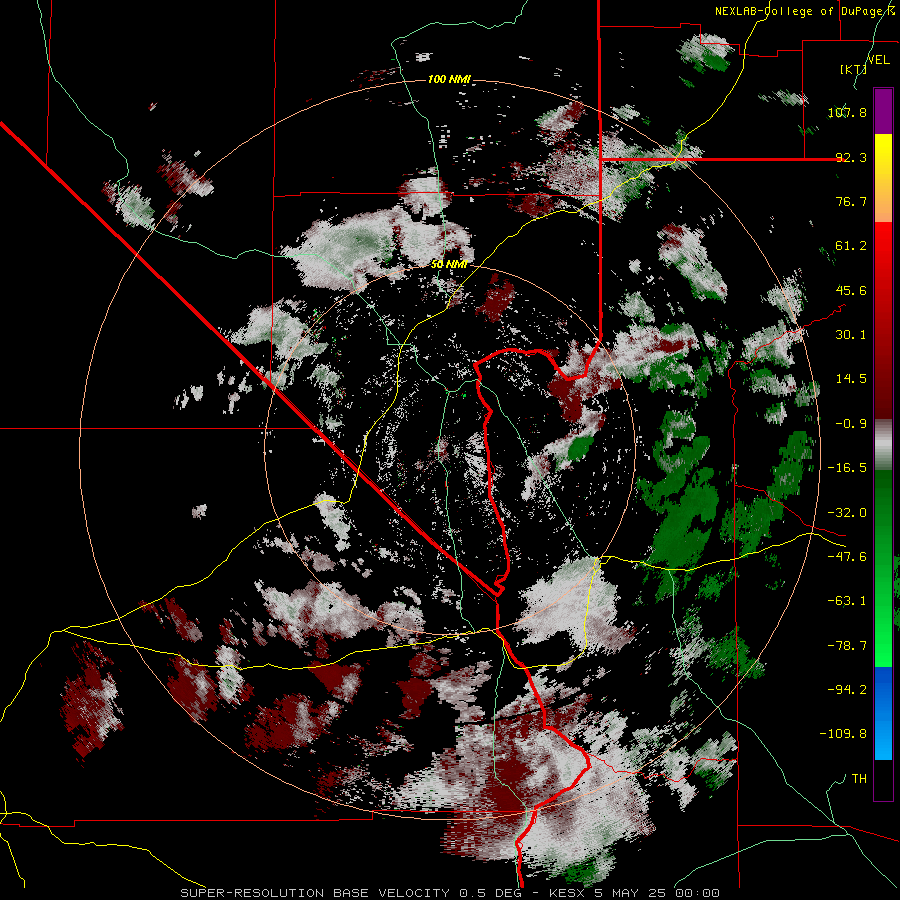Image resolution: width=900 pixels, height=900 pixels.
Task: Click the 5 MAY 25 date in the footer
Action: coord(628,893)
